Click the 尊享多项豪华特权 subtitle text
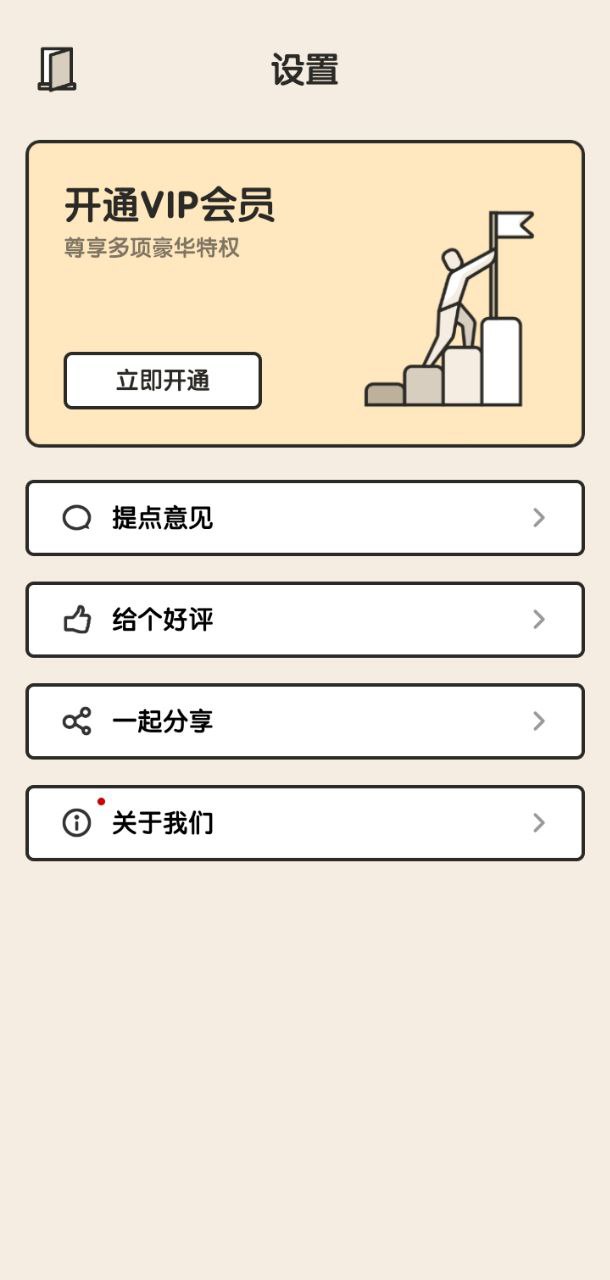Image resolution: width=610 pixels, height=1280 pixels. (x=152, y=248)
